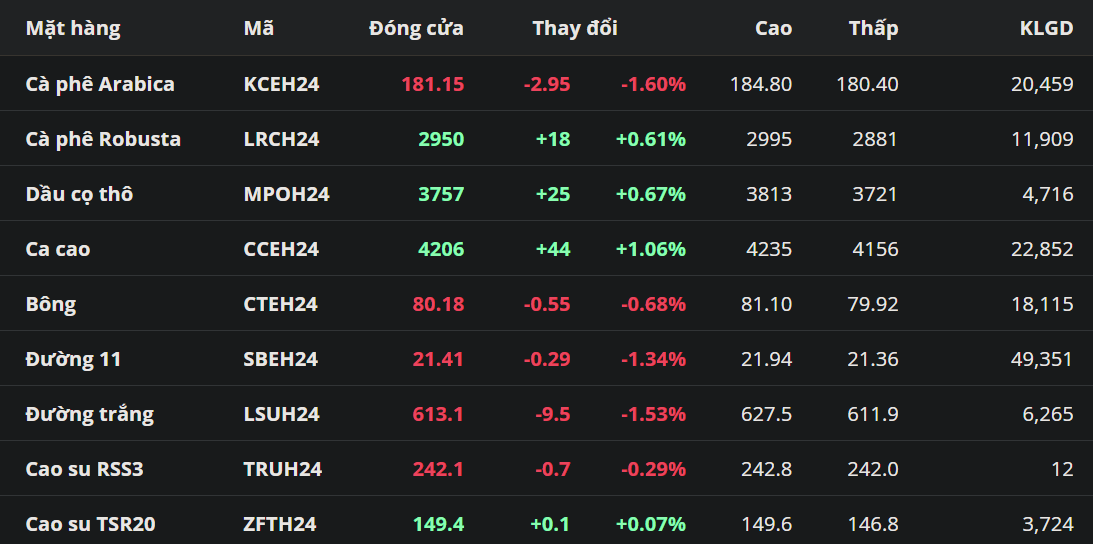
Task: Click the Mặt hàng column header
Action: [x=73, y=28]
